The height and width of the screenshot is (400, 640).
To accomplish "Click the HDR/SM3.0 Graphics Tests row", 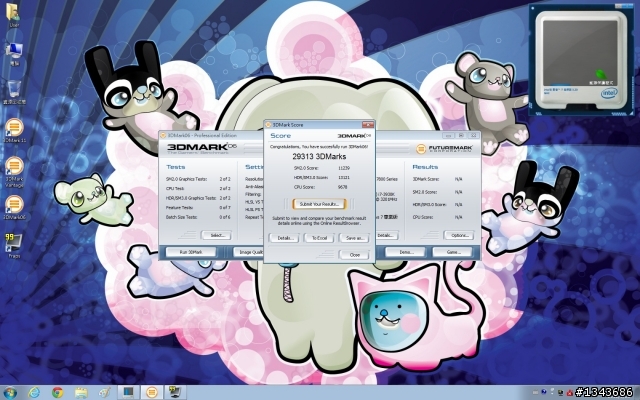I will 198,198.
